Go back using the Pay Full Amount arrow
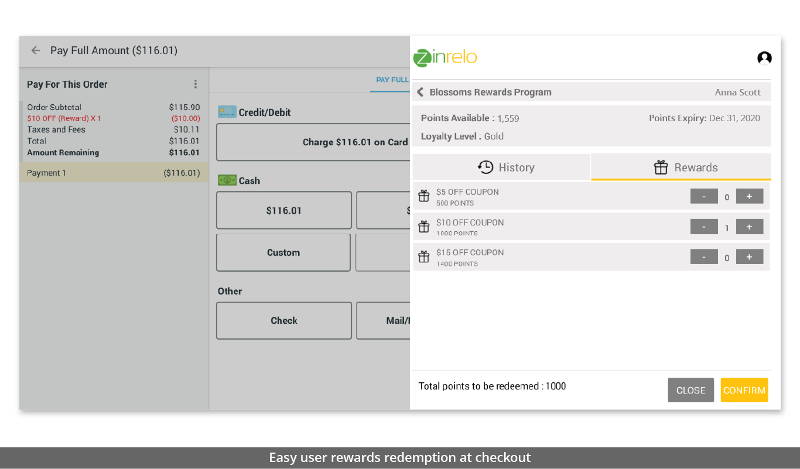Screen dimensions: 800x469 (x=35, y=50)
